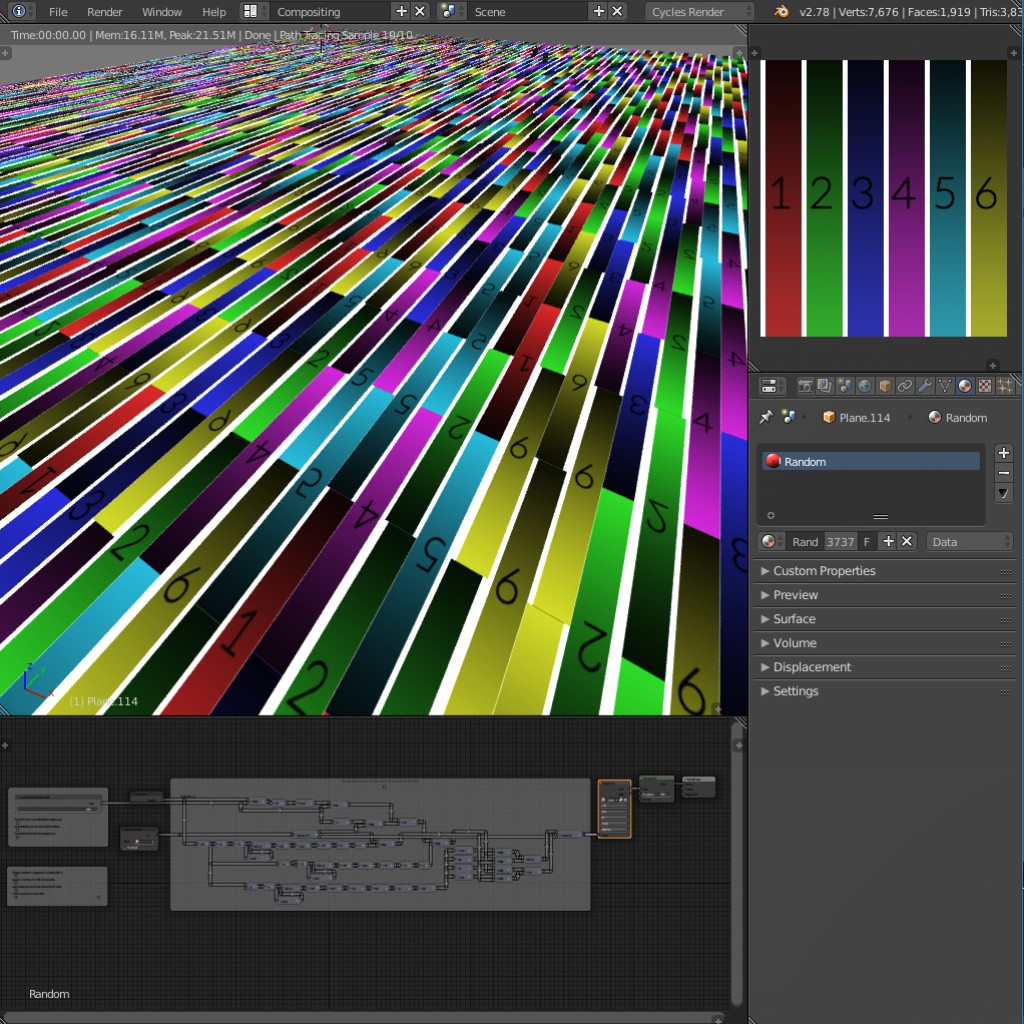Open the Render menu
The image size is (1024, 1024).
(x=104, y=11)
